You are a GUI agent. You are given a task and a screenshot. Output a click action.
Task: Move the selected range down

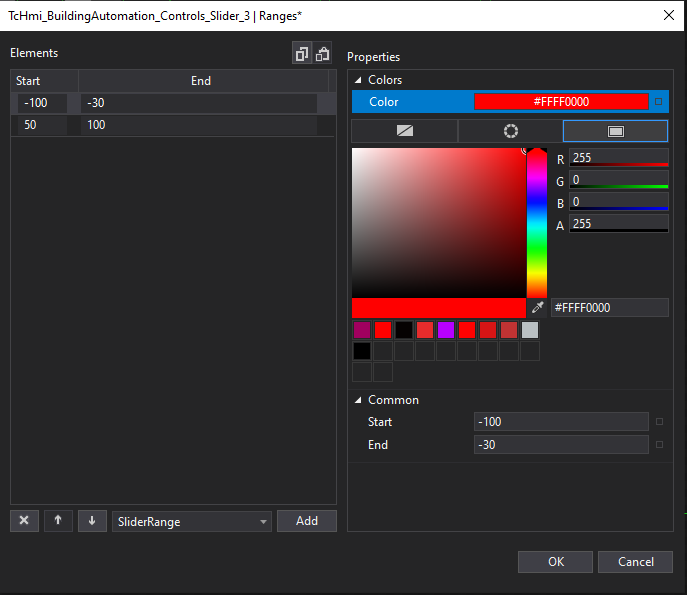pos(92,521)
